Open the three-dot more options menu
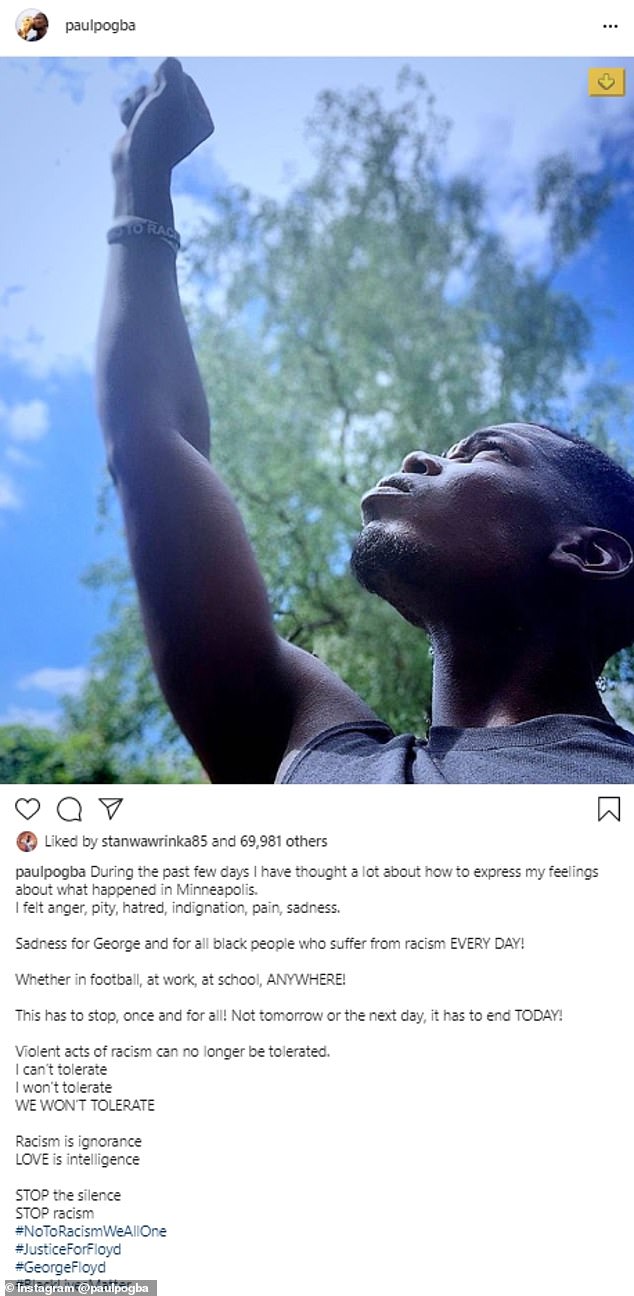The height and width of the screenshot is (1296, 634). [x=610, y=26]
